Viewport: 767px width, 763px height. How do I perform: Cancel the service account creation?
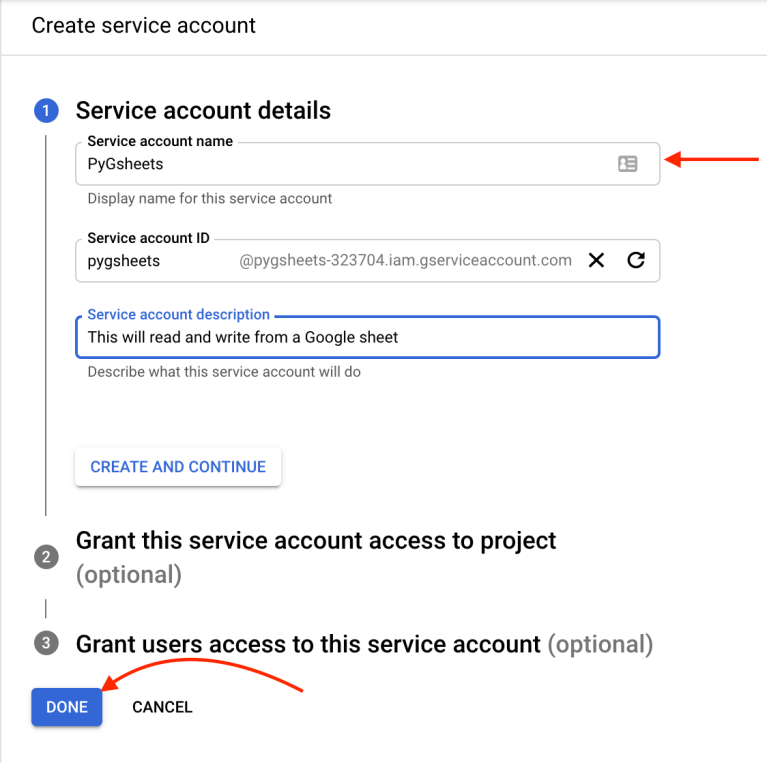[162, 707]
